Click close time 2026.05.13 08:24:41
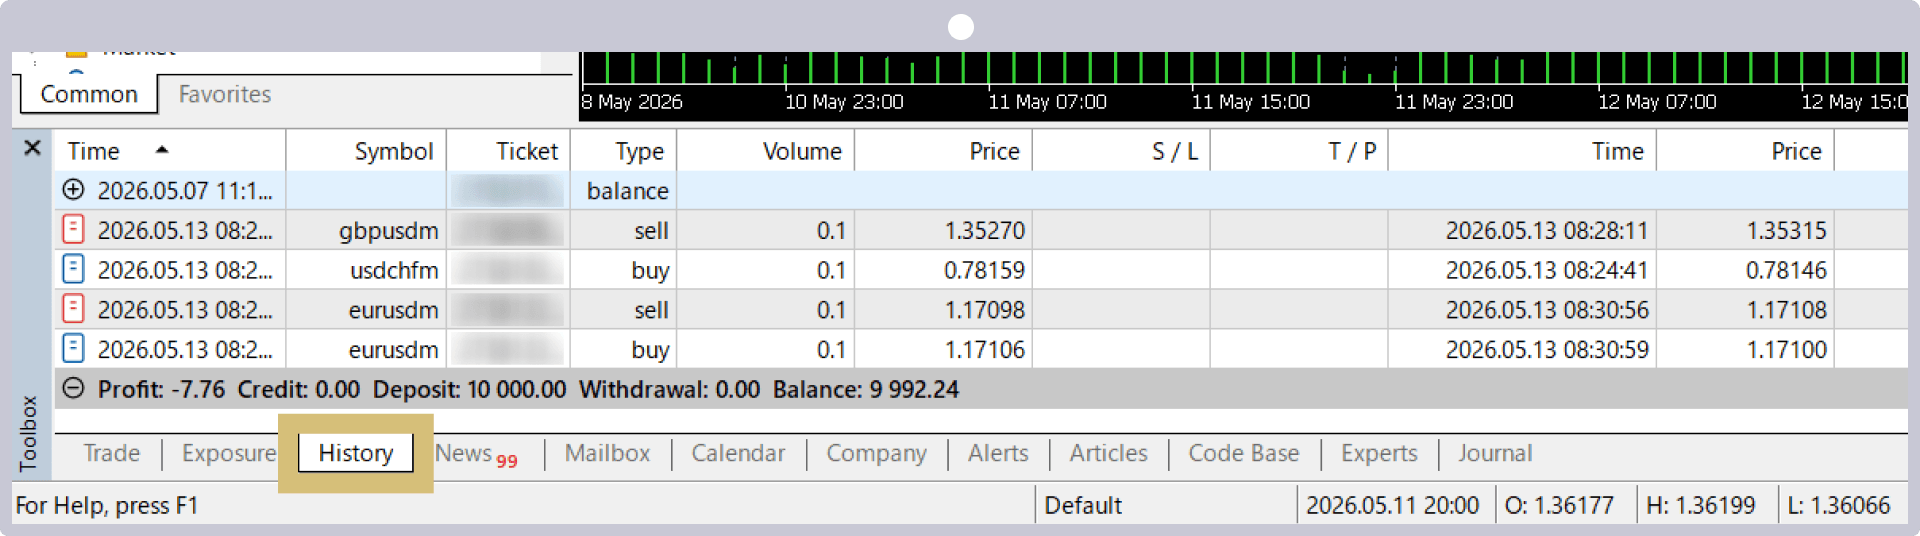The width and height of the screenshot is (1920, 536). point(1546,270)
